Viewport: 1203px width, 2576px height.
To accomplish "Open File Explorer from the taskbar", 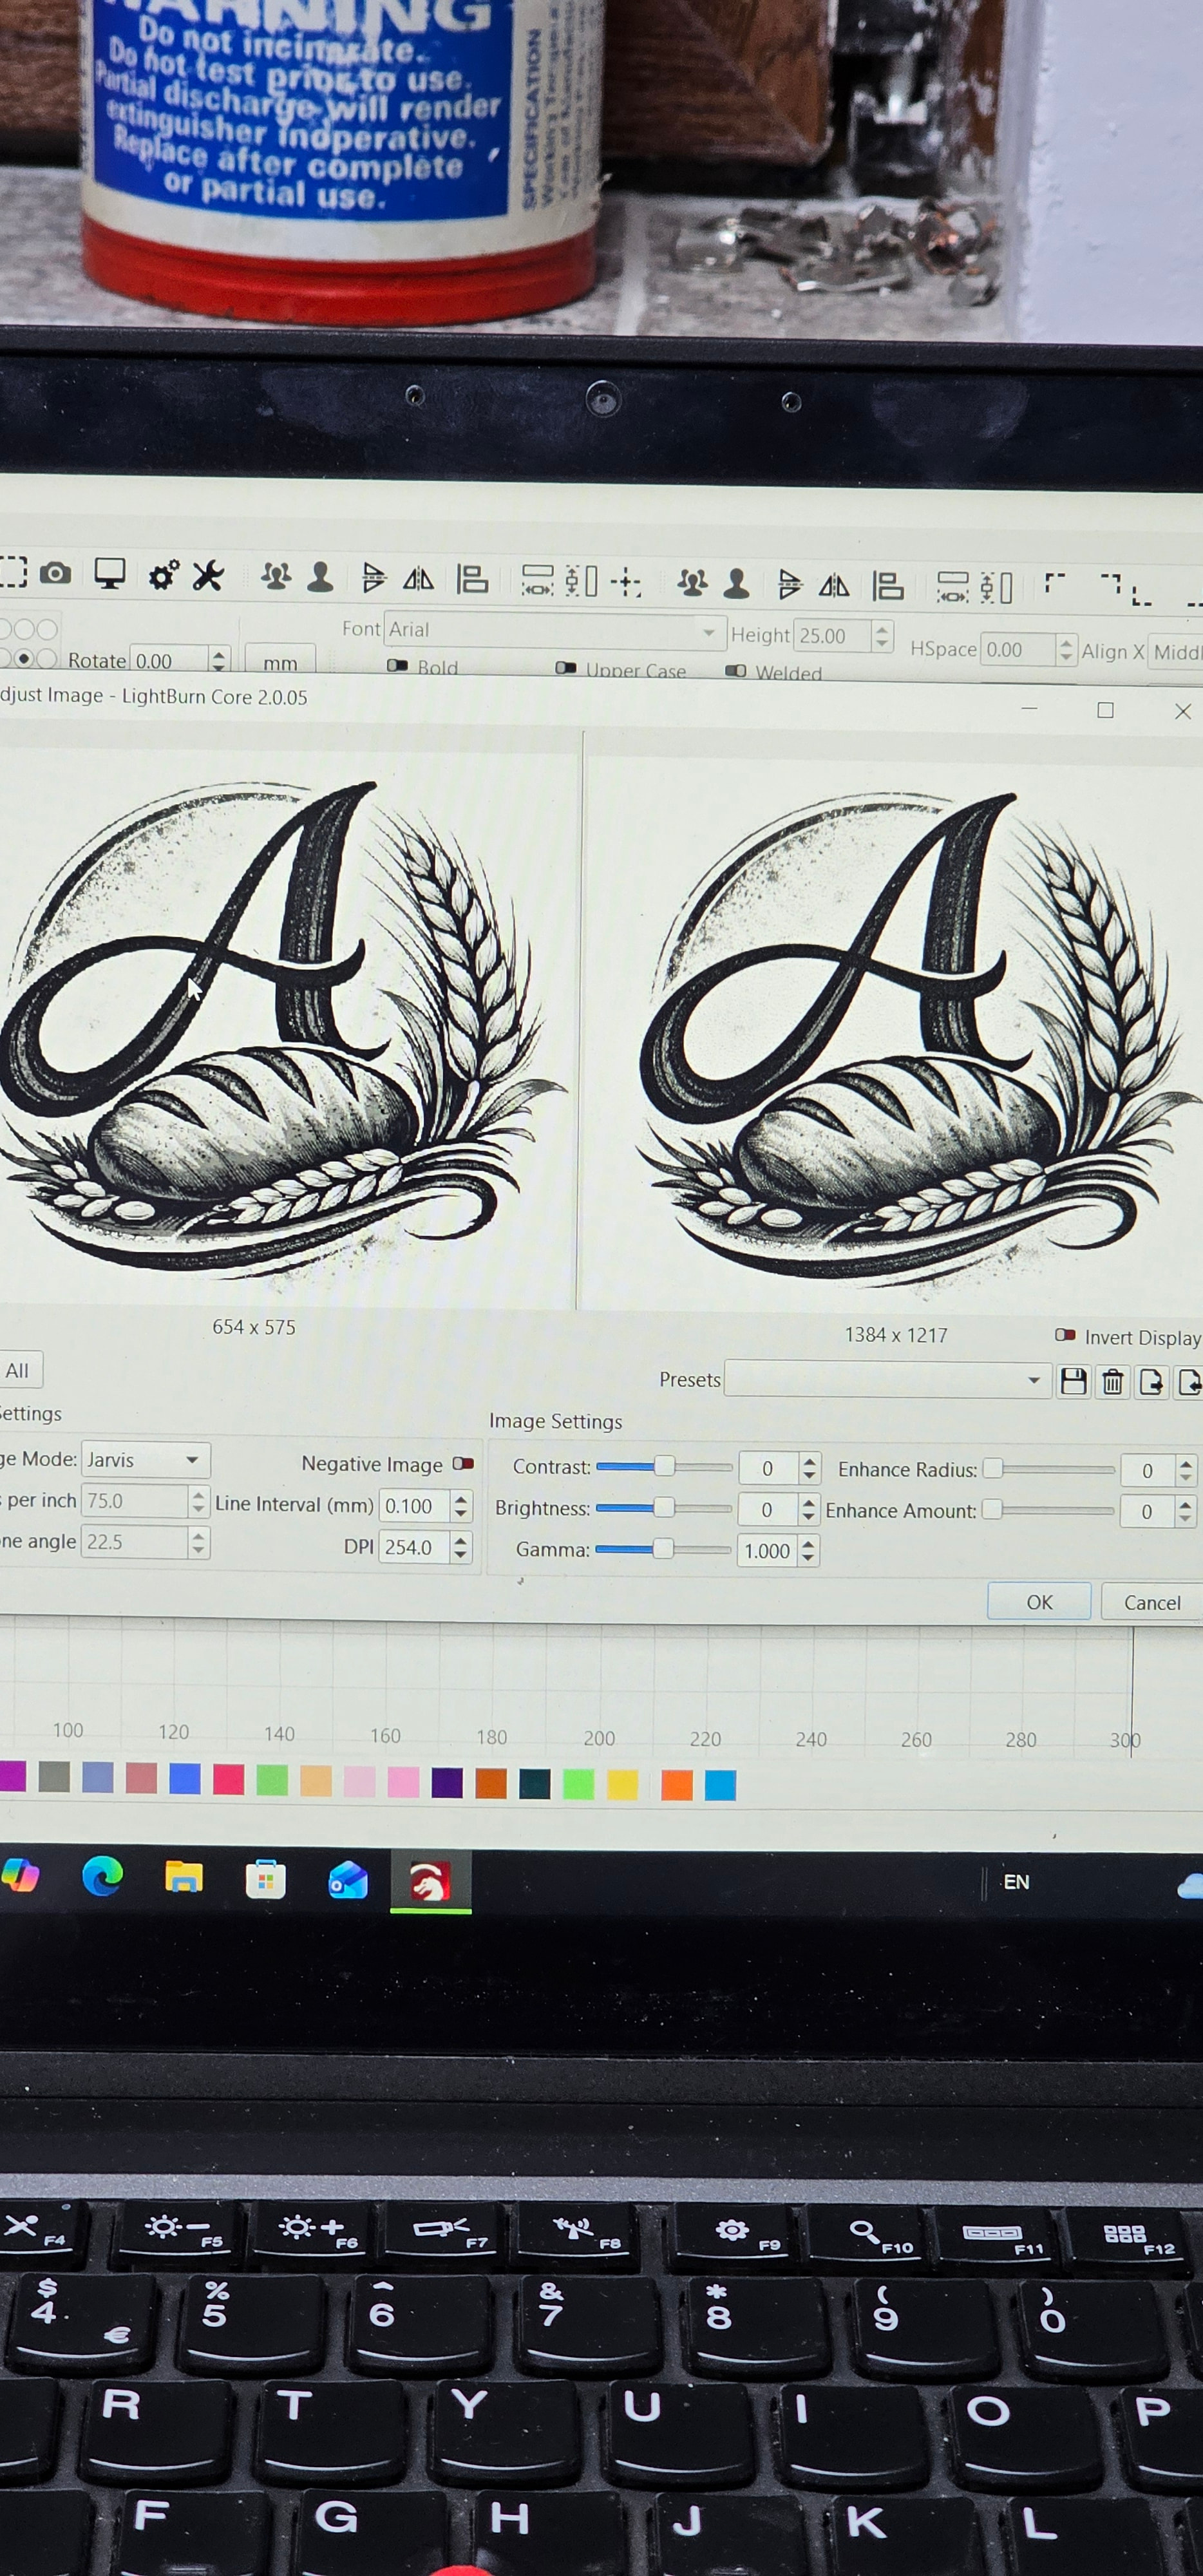I will [x=184, y=1878].
